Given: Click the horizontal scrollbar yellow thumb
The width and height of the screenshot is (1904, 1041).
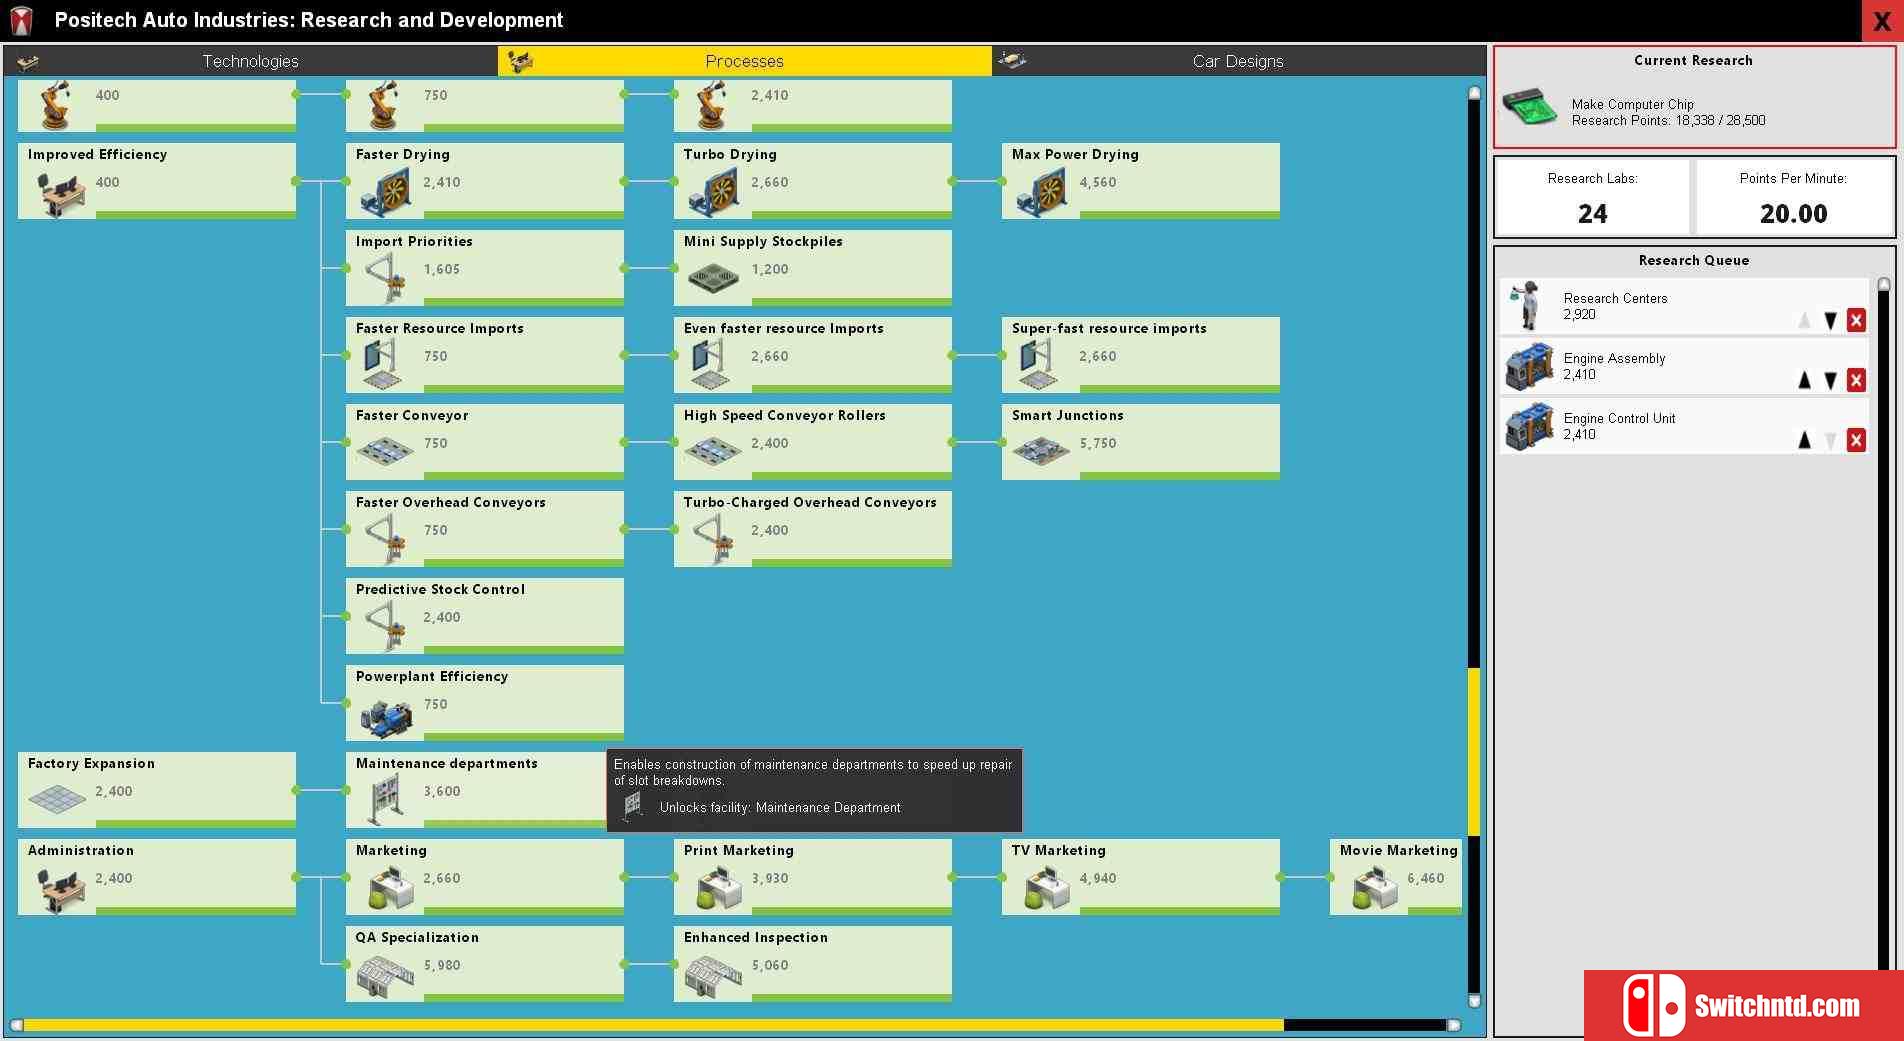Looking at the screenshot, I should coord(653,1025).
